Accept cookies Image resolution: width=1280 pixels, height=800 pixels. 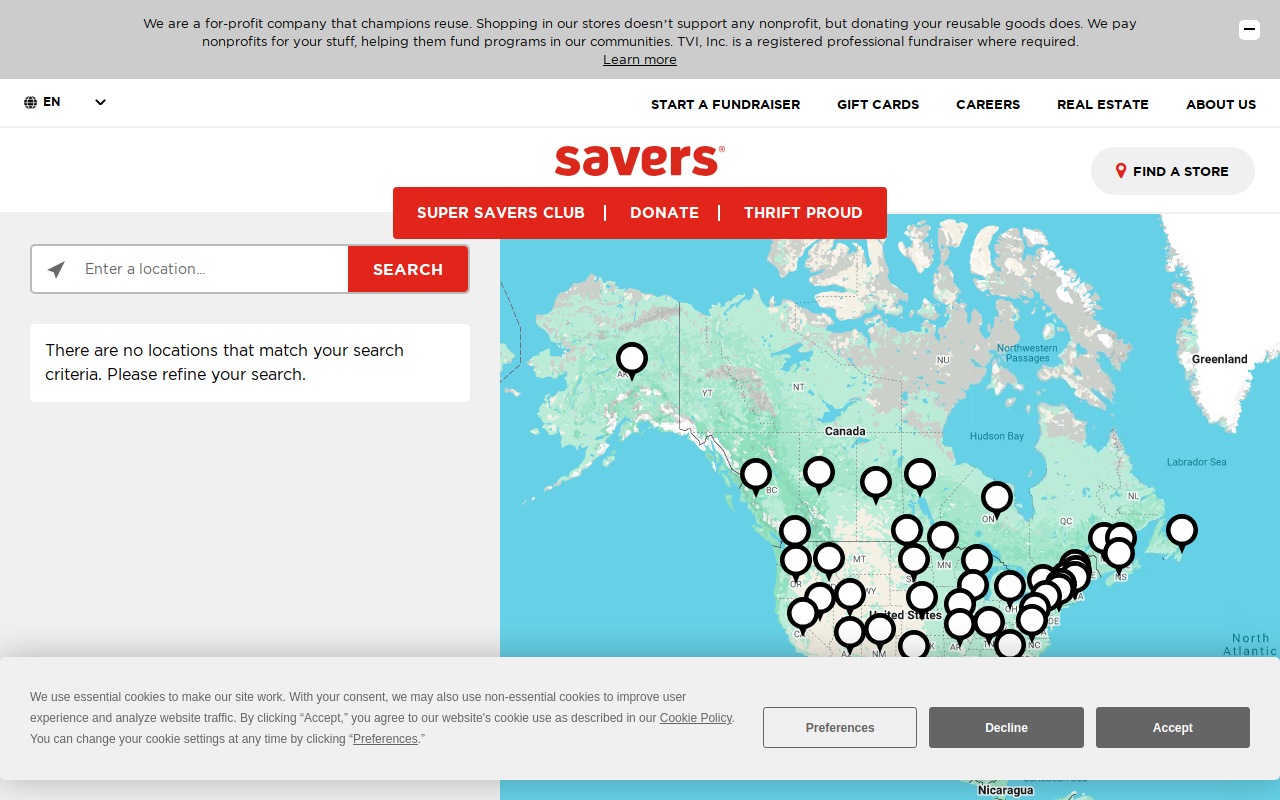(x=1173, y=728)
